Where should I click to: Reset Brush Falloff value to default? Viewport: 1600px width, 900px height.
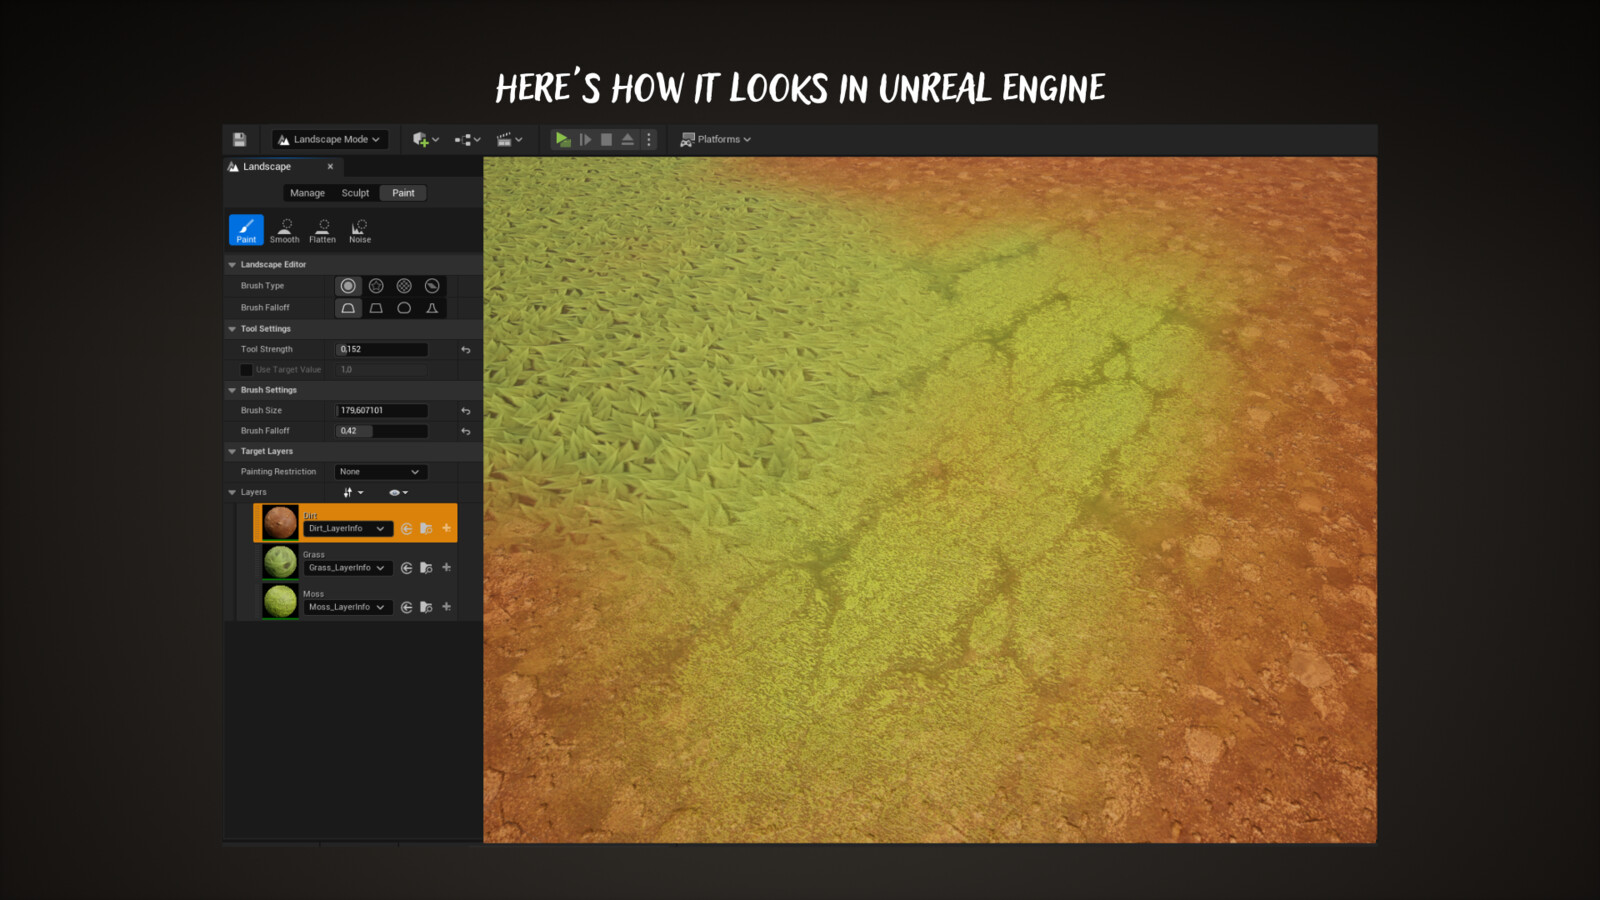tap(466, 432)
